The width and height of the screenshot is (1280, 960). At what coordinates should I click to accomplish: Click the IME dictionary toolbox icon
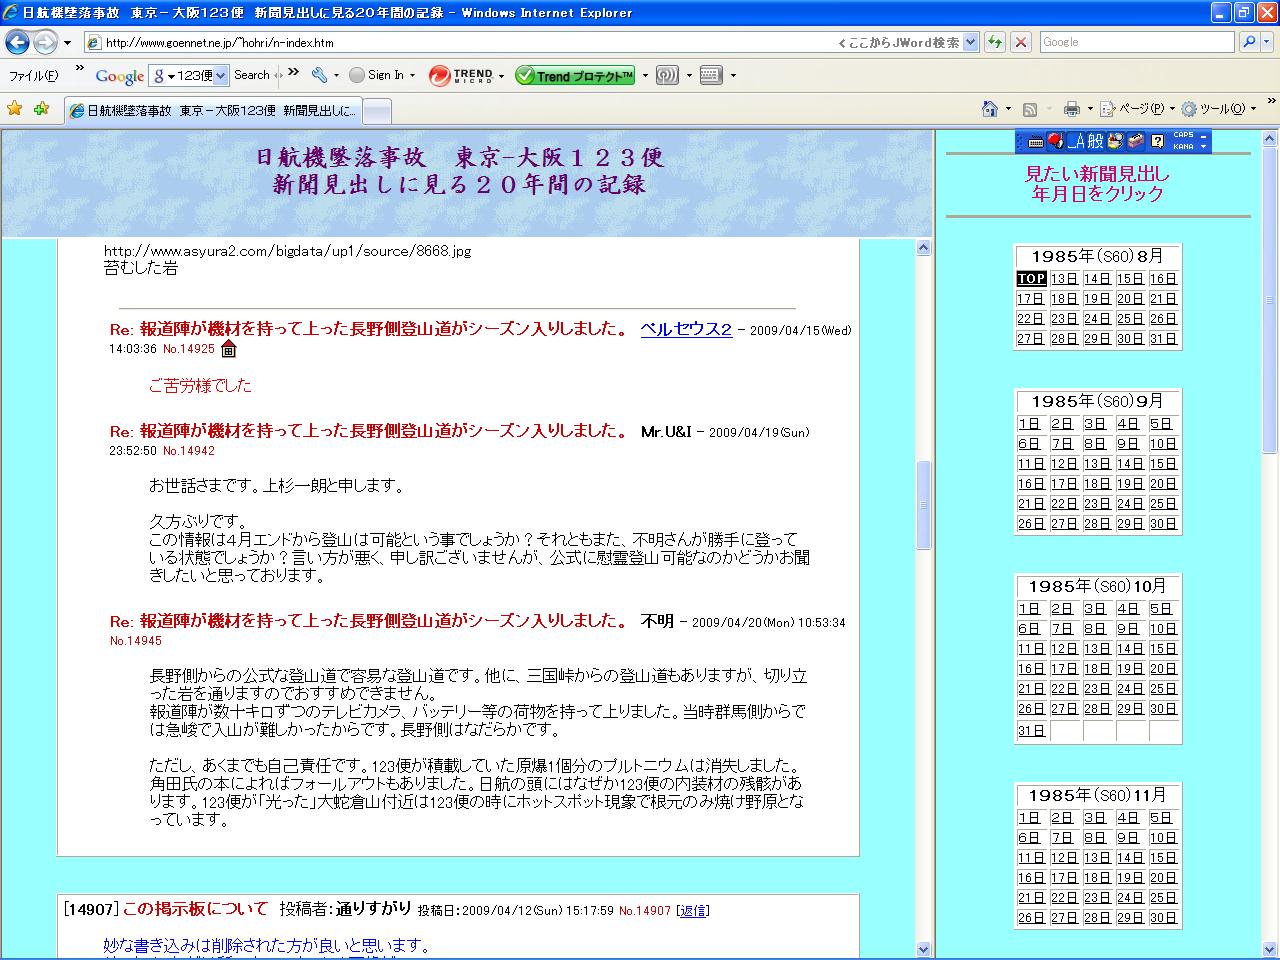pyautogui.click(x=1136, y=141)
